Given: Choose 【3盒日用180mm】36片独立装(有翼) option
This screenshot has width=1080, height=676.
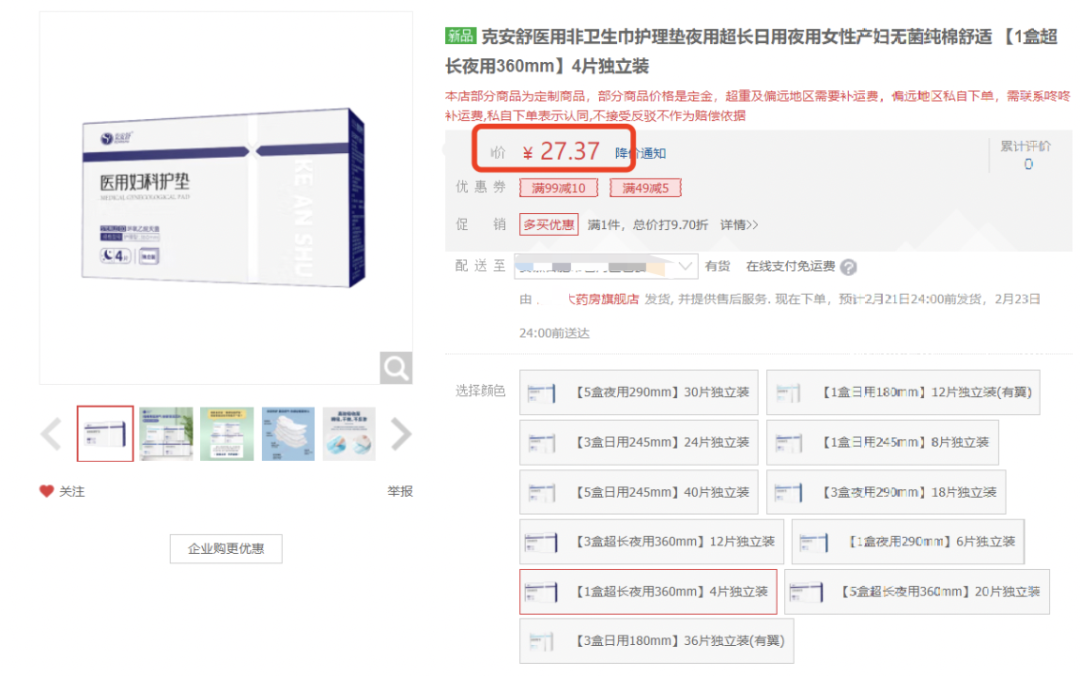Looking at the screenshot, I should 656,641.
